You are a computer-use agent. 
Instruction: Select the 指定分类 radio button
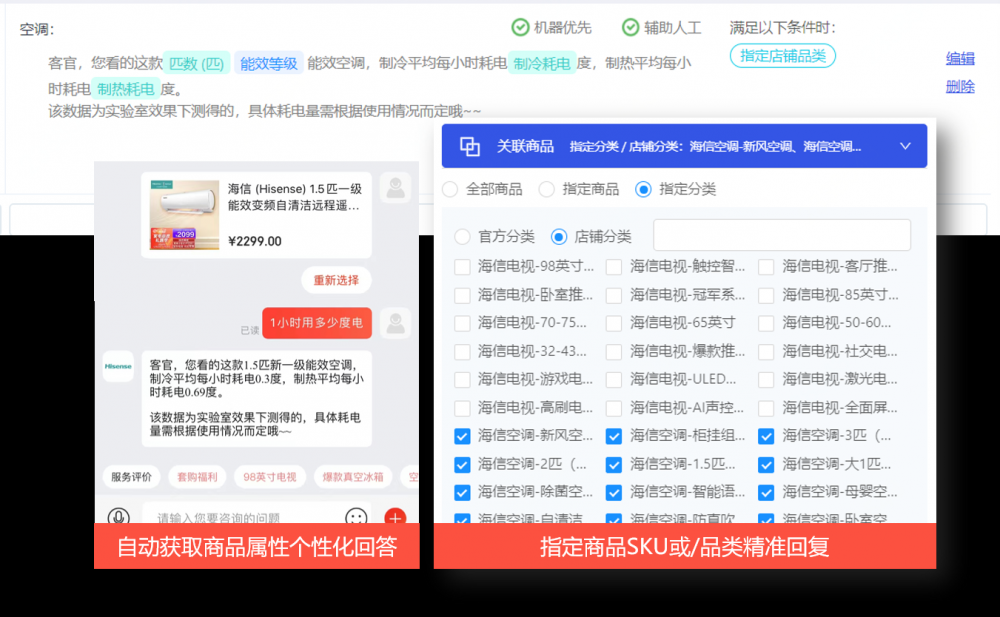643,190
